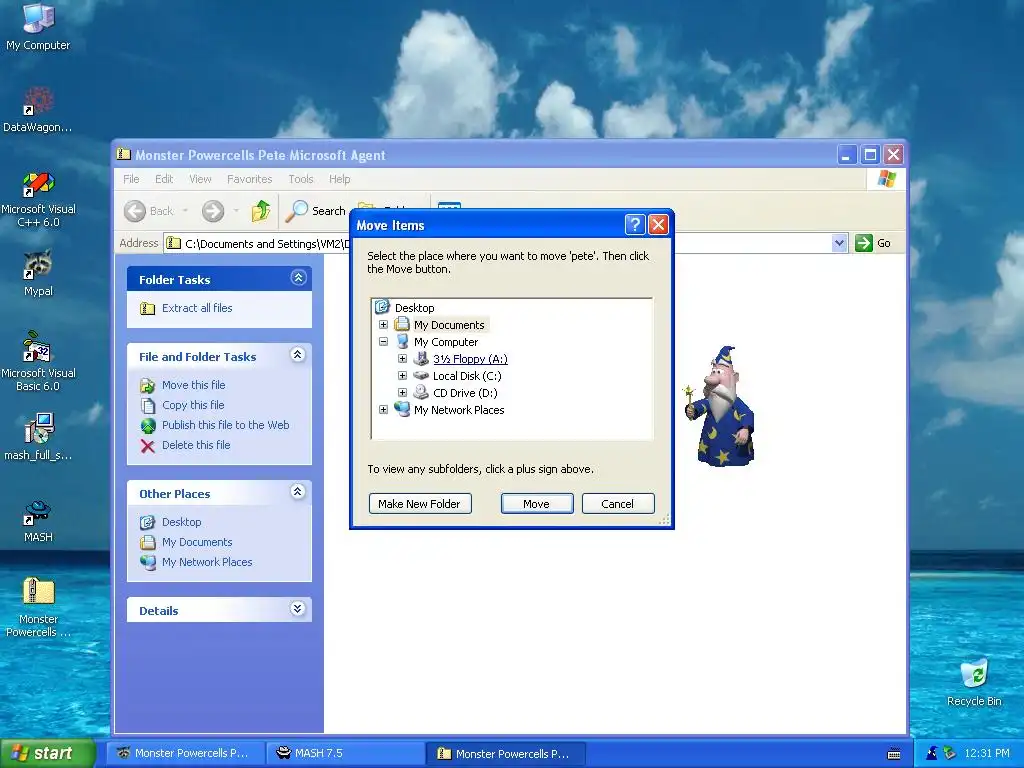Select 3½ Floppy (A:) in tree

pos(470,359)
